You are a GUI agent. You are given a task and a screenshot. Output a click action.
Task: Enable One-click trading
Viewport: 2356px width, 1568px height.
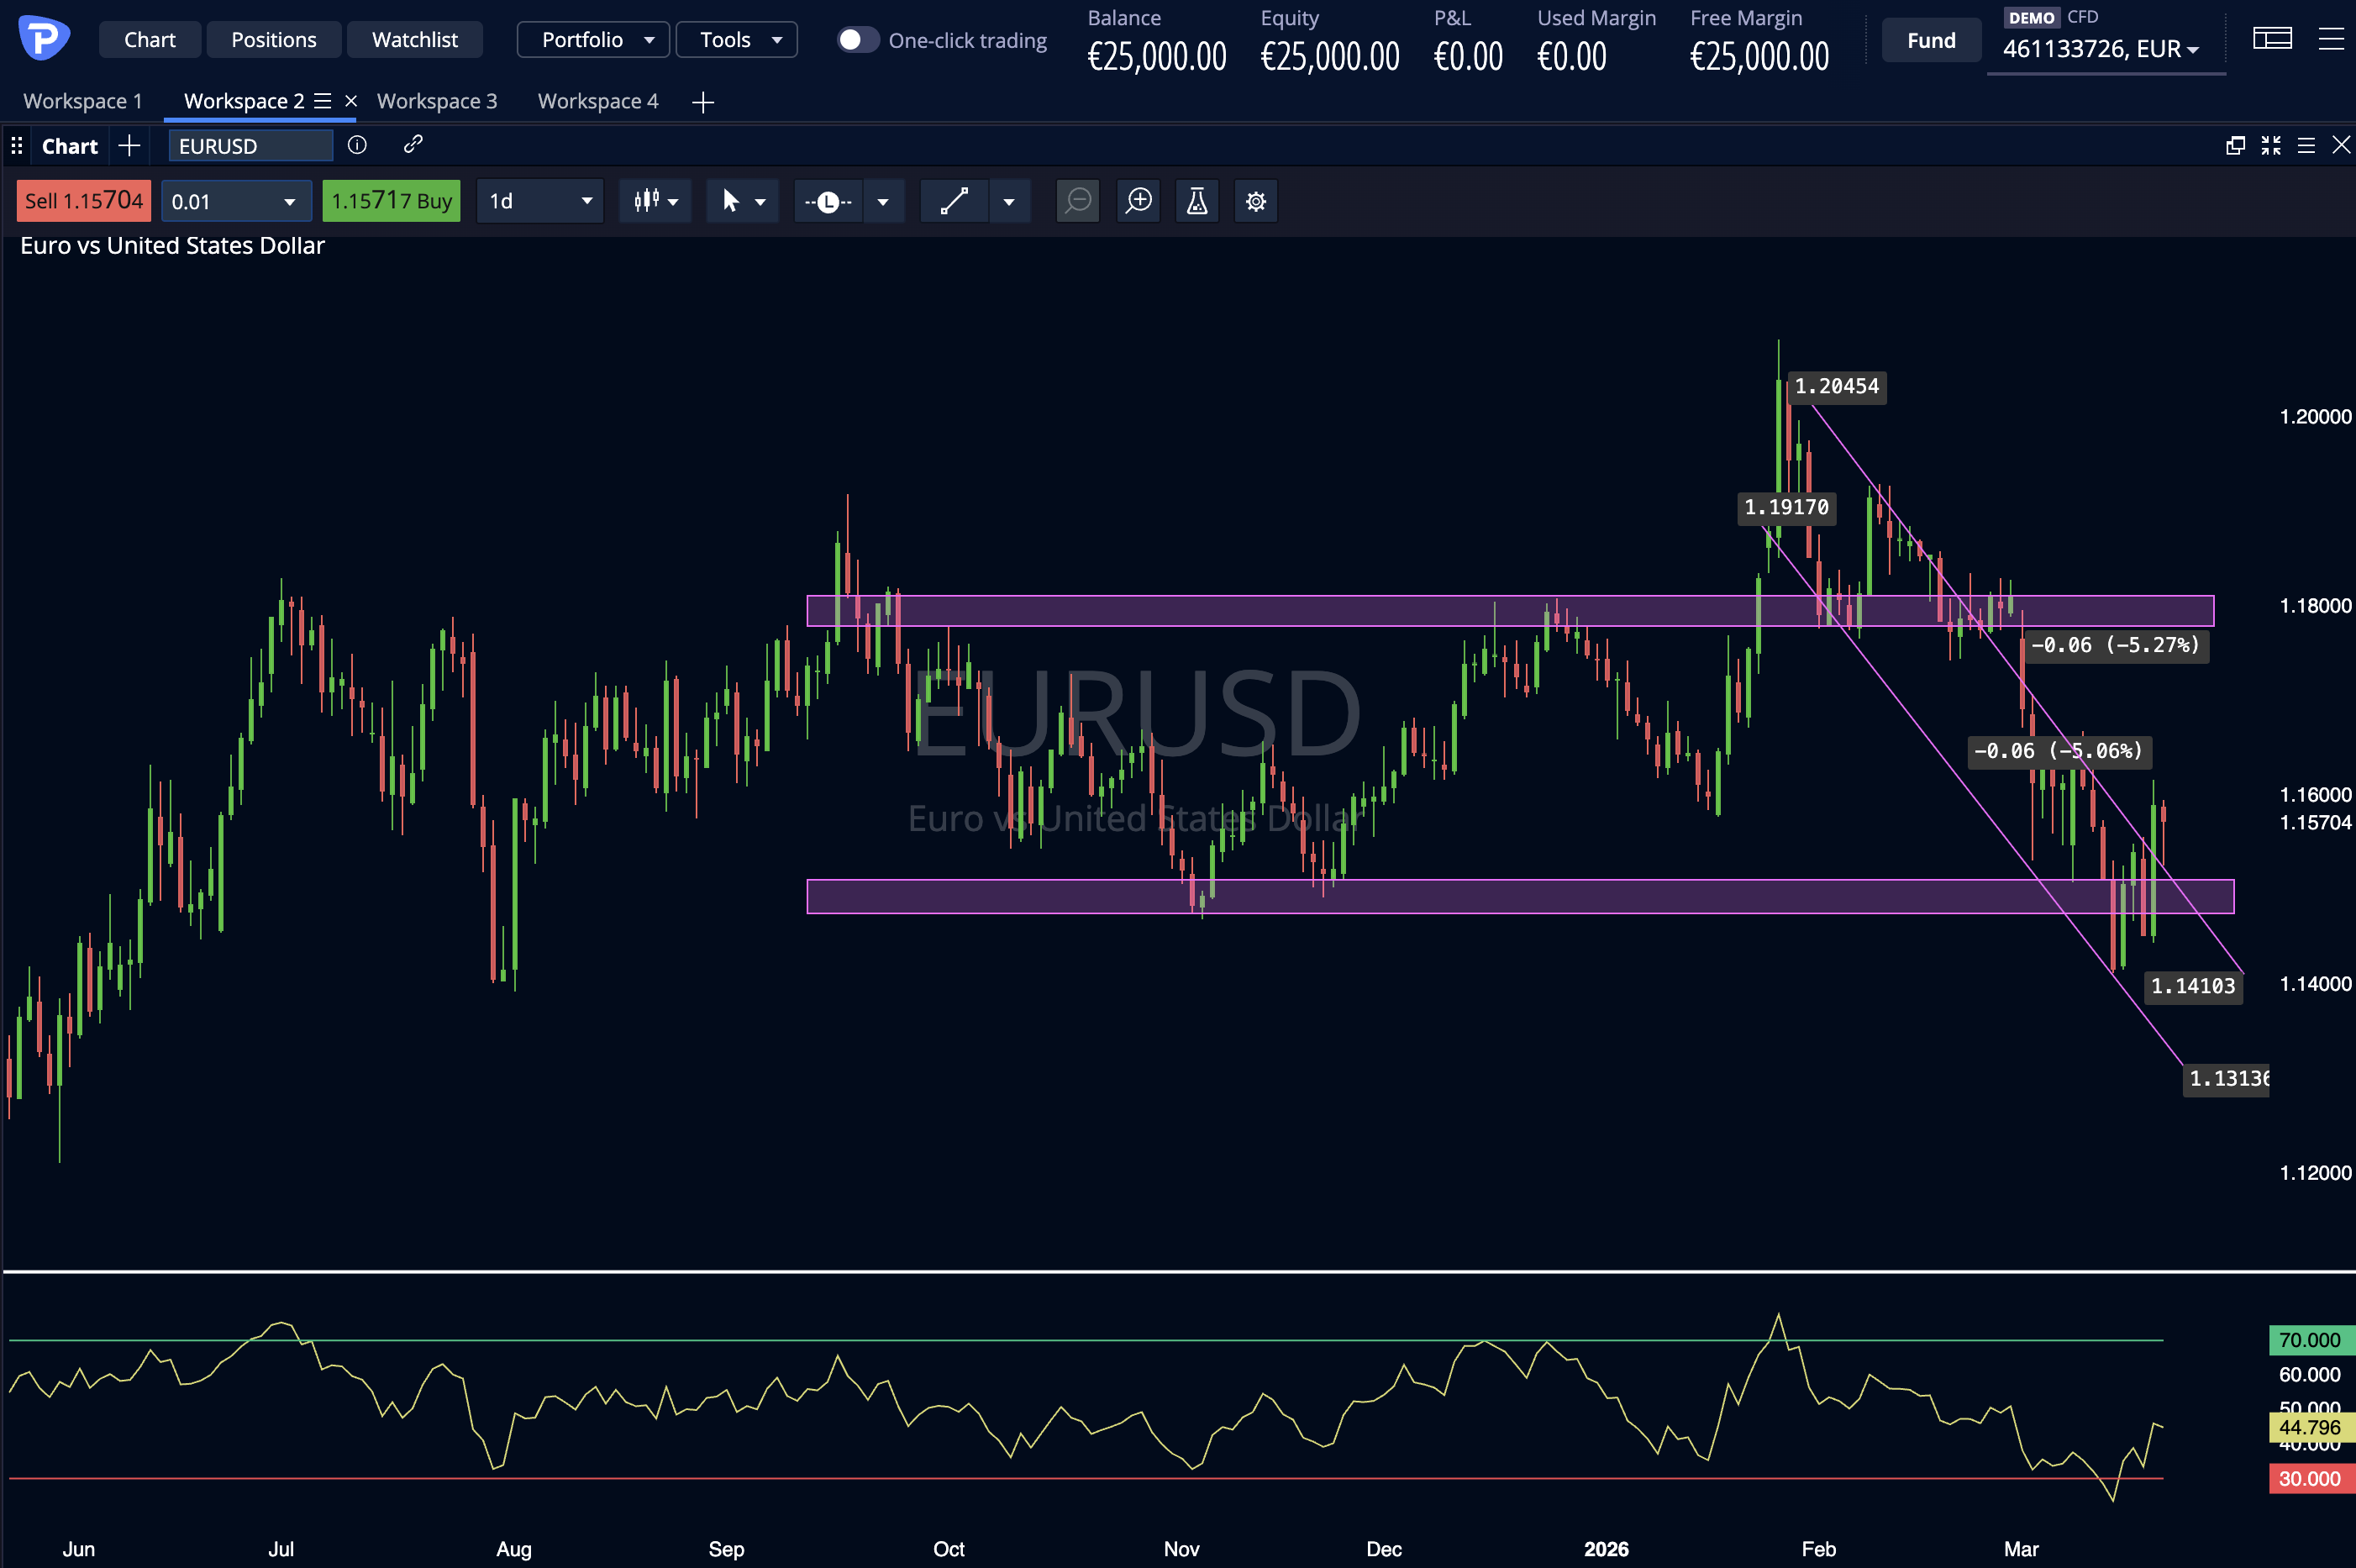pos(856,39)
